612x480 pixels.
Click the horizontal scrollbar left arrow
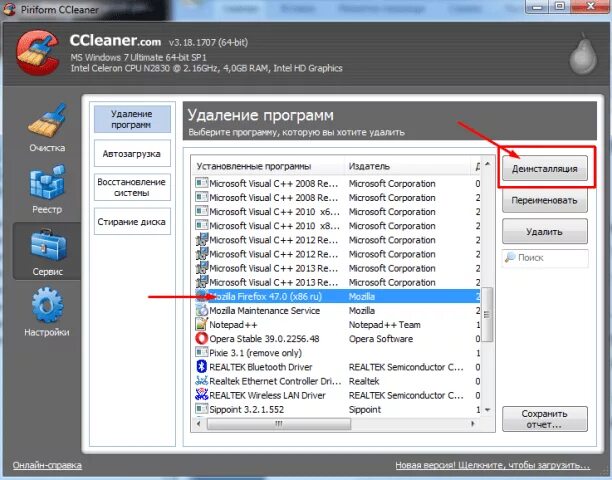pos(199,424)
